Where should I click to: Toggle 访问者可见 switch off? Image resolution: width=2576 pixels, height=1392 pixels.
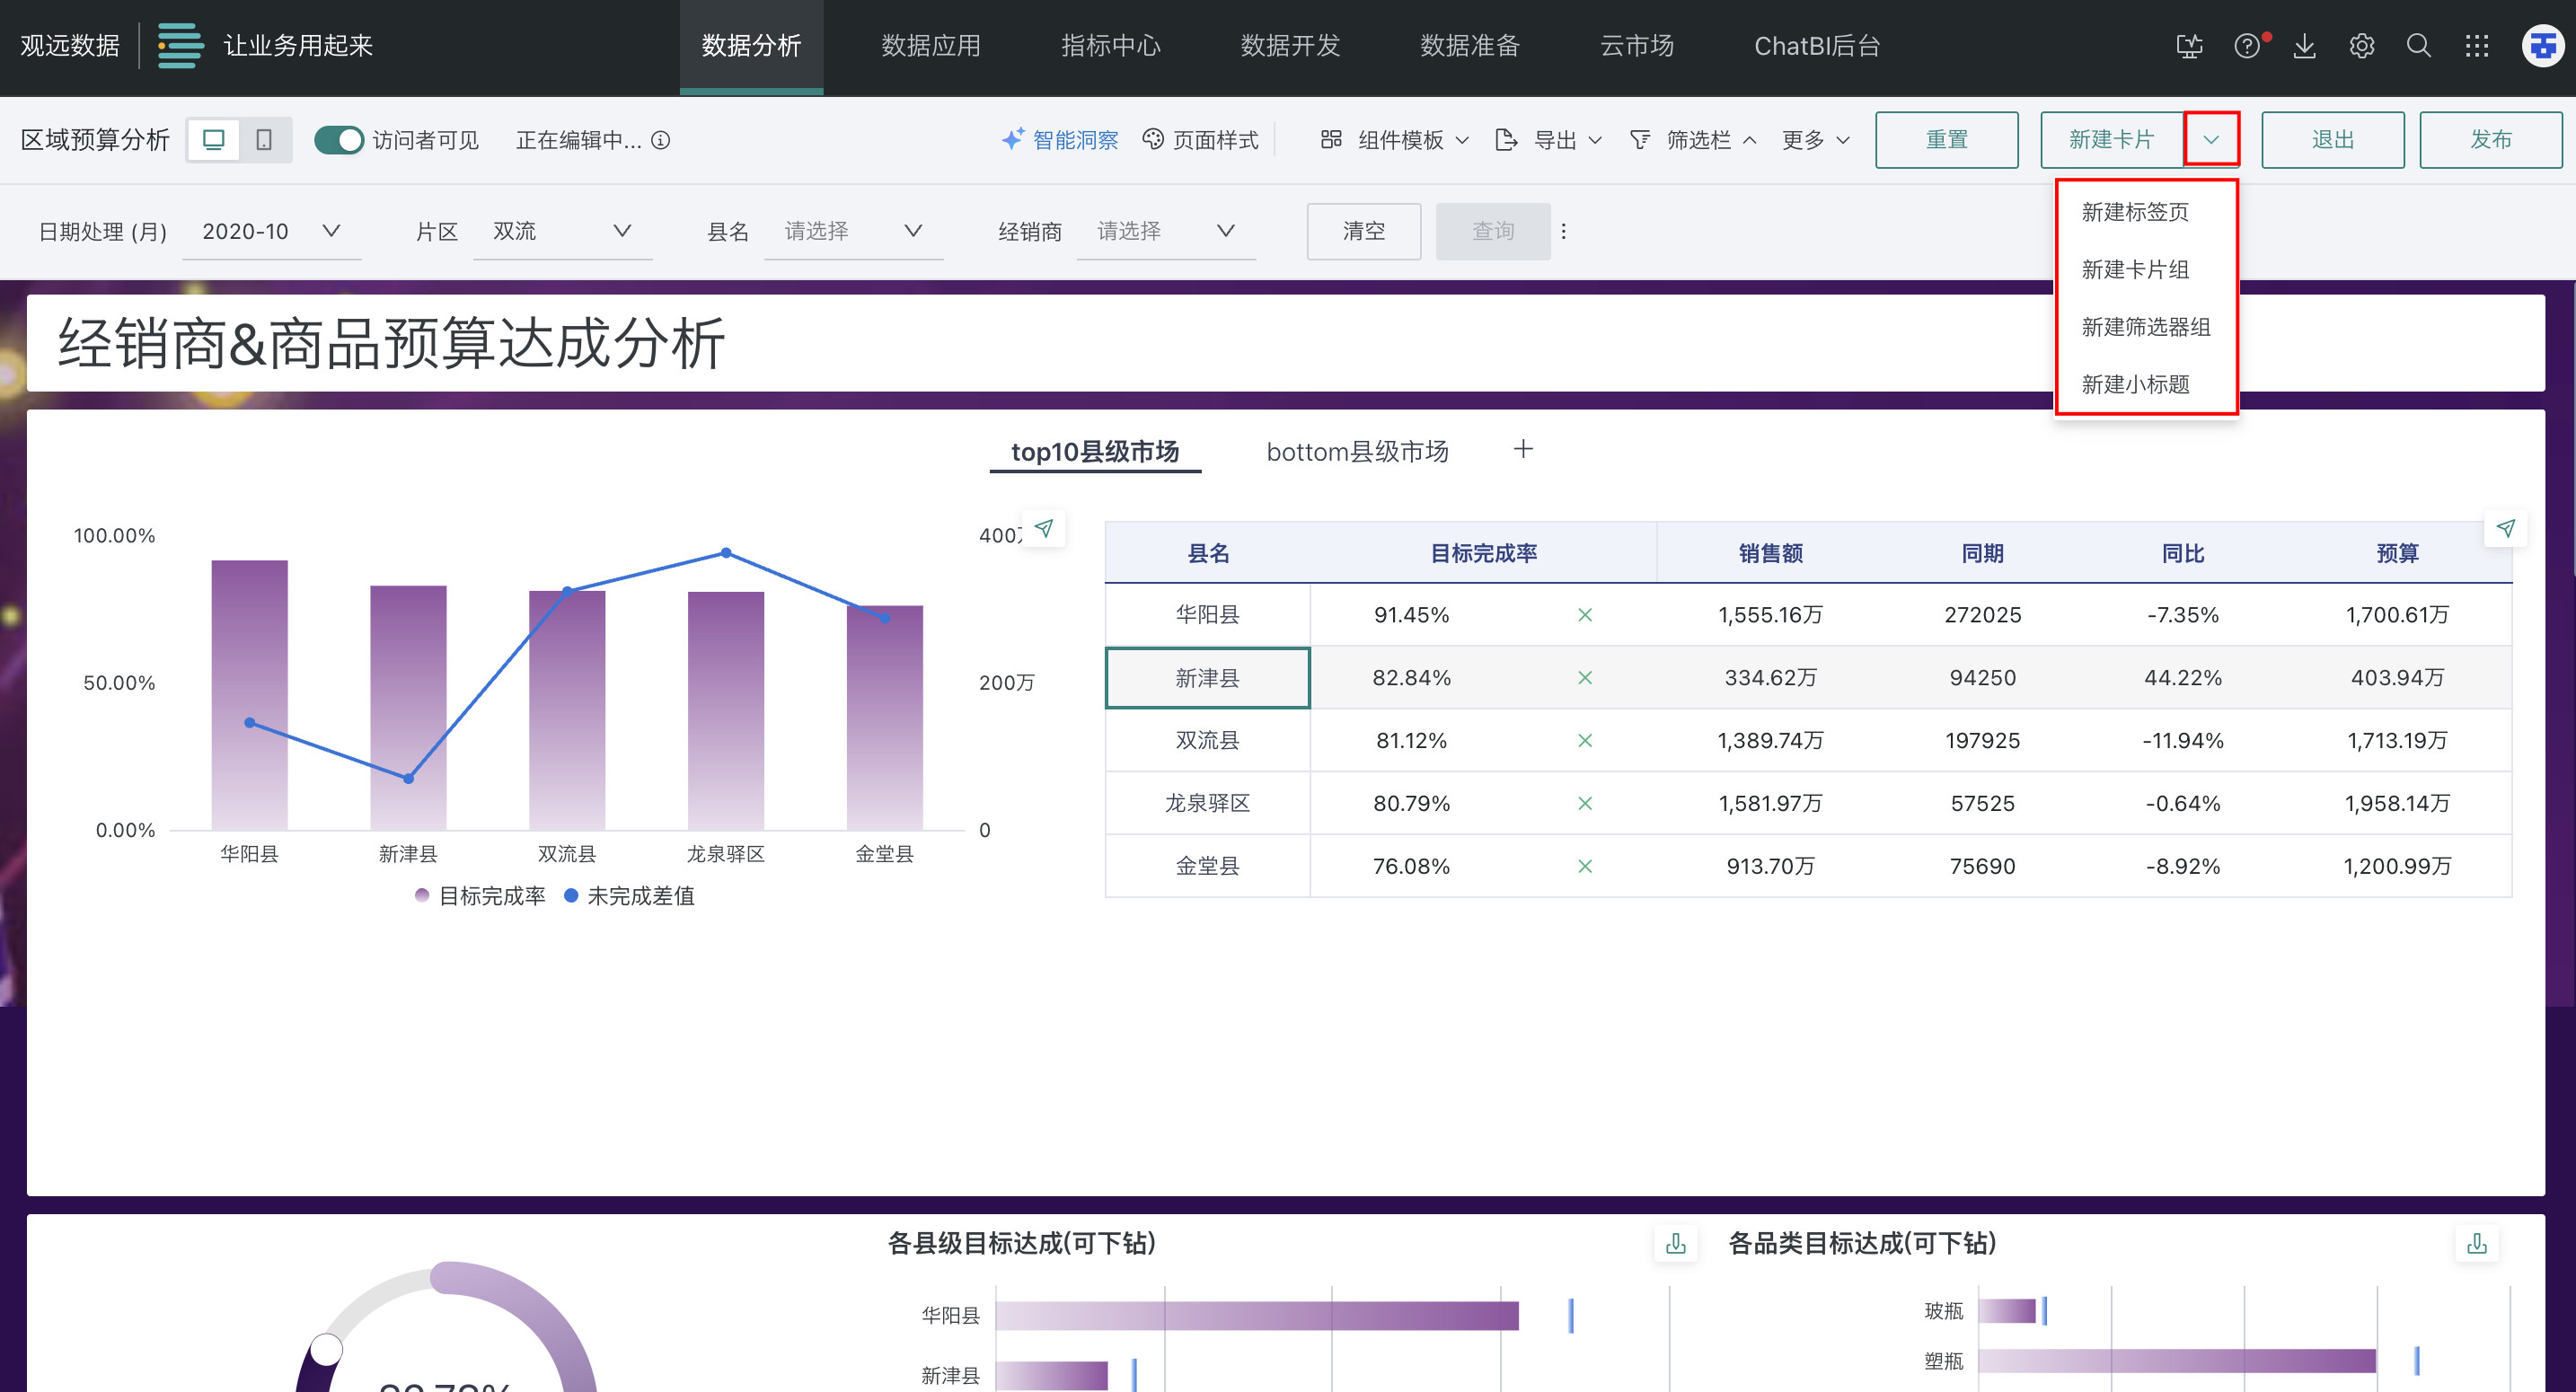[x=338, y=140]
